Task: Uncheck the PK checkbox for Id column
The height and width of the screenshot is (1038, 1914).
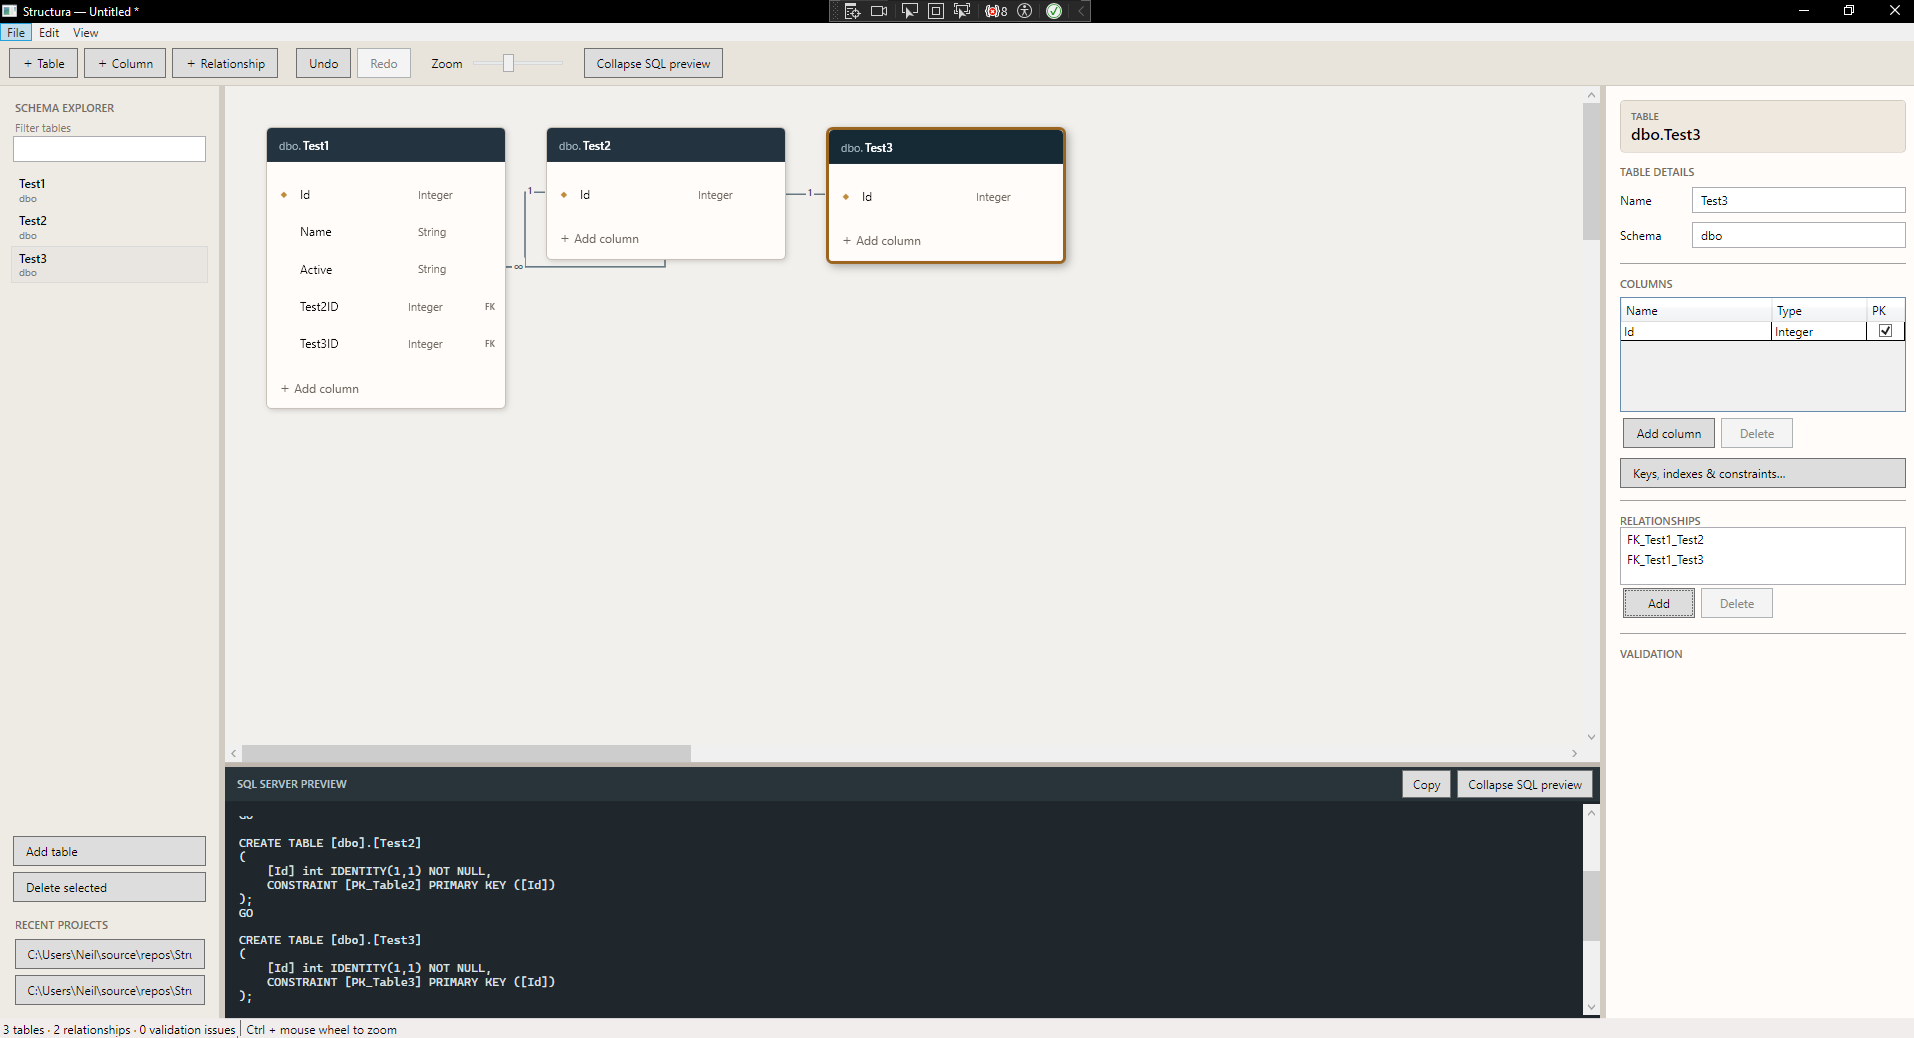Action: tap(1885, 331)
